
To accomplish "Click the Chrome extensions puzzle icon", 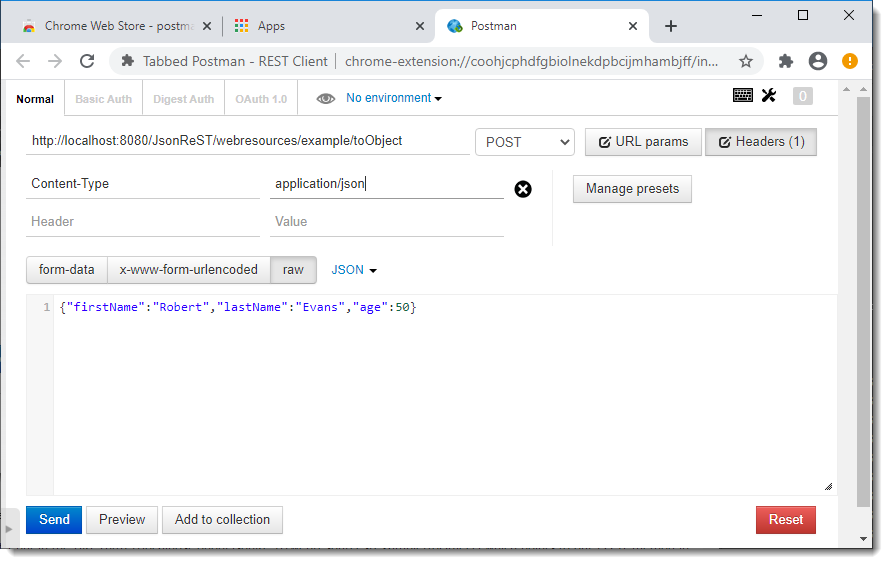I will 785,61.
